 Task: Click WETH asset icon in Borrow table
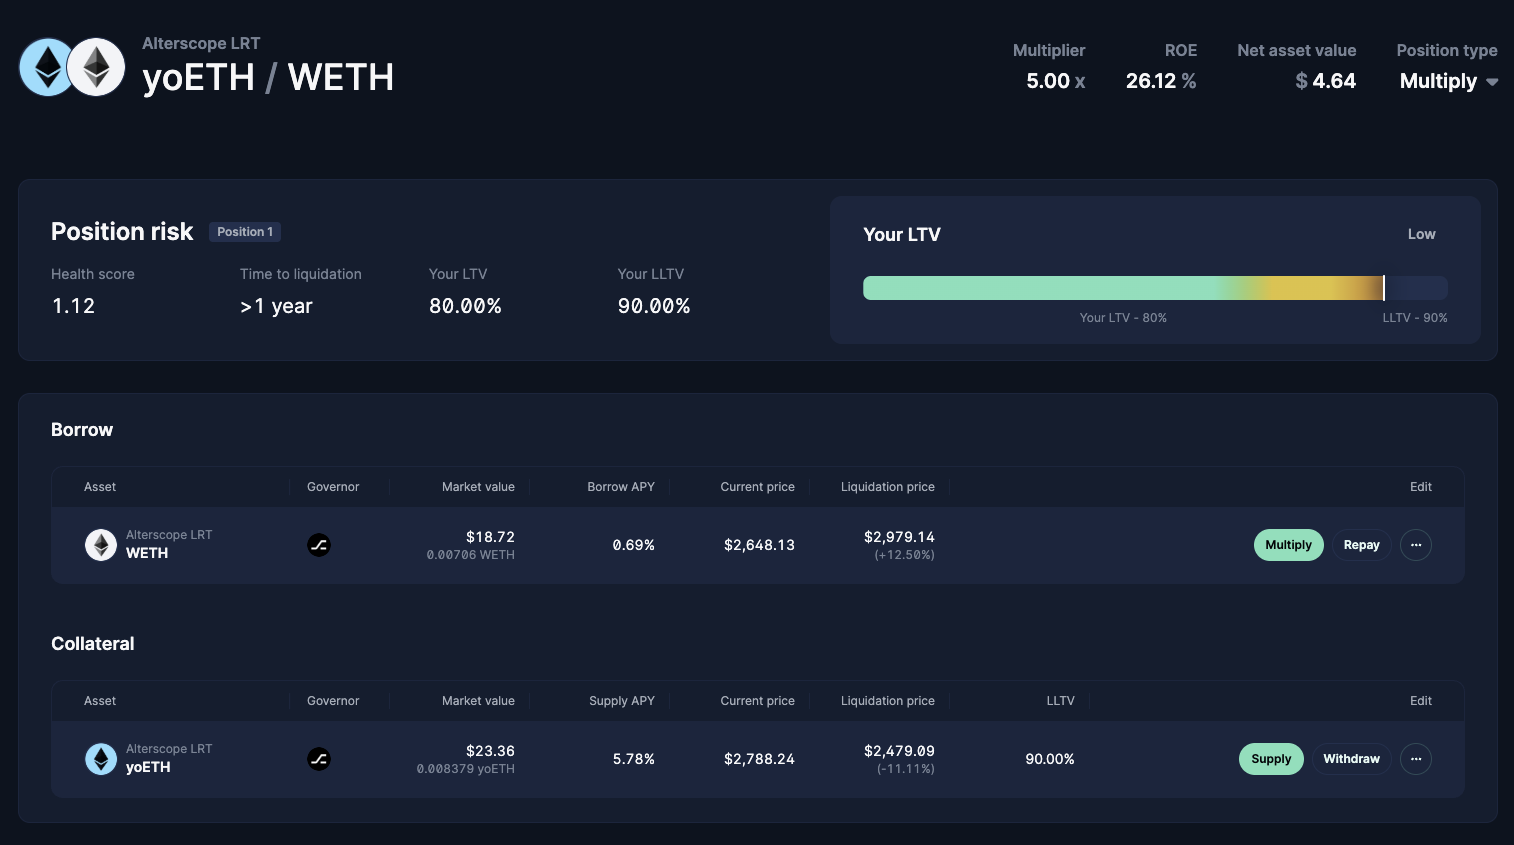click(101, 545)
